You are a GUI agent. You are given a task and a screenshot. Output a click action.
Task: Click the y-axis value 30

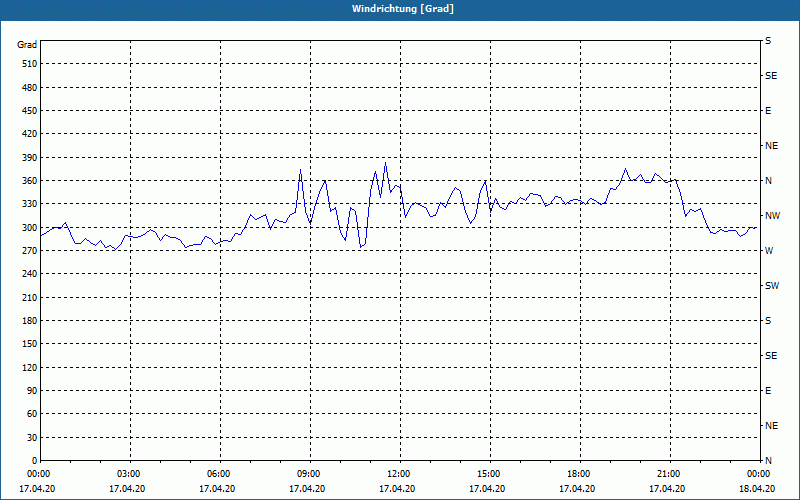pos(32,438)
